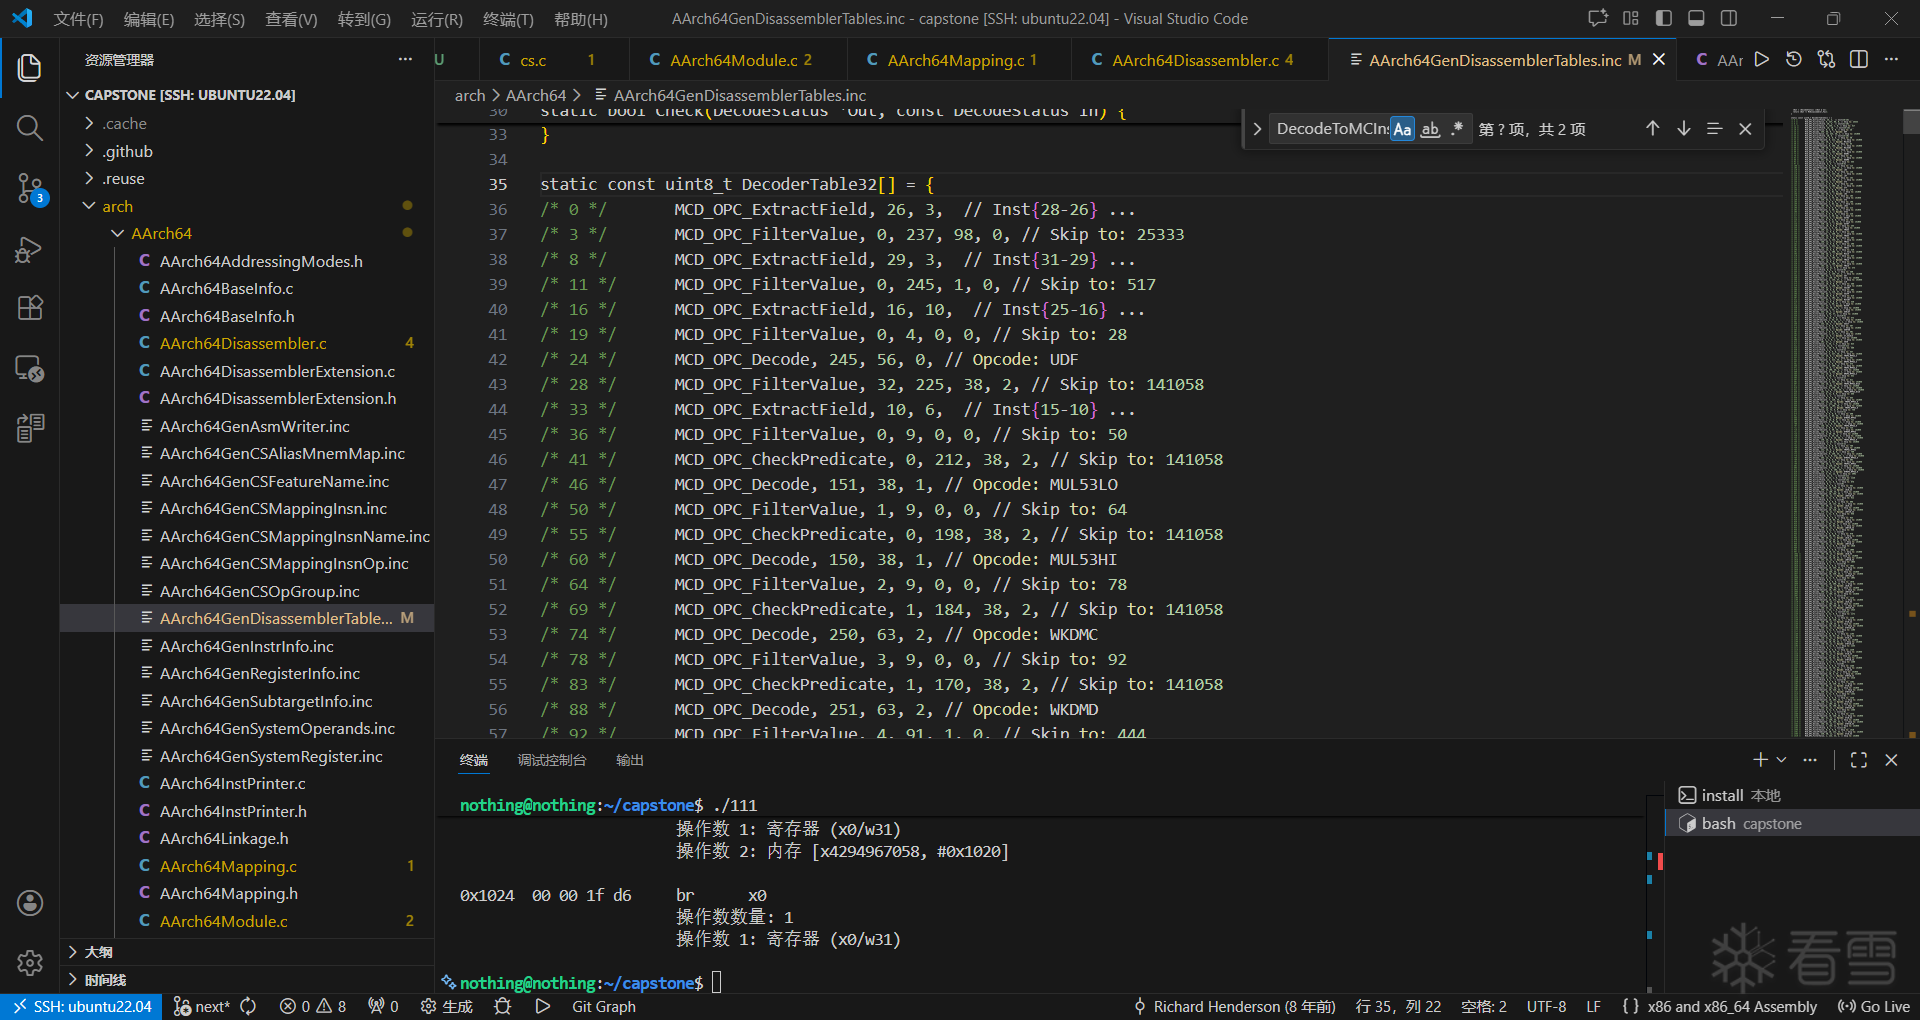Click SSH: ubuntu22.04 remote indicator
This screenshot has width=1920, height=1020.
(82, 1006)
